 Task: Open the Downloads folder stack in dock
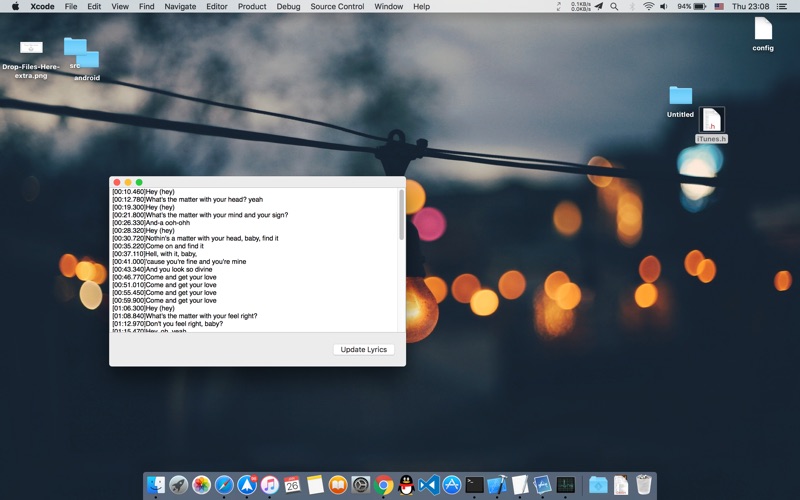598,485
